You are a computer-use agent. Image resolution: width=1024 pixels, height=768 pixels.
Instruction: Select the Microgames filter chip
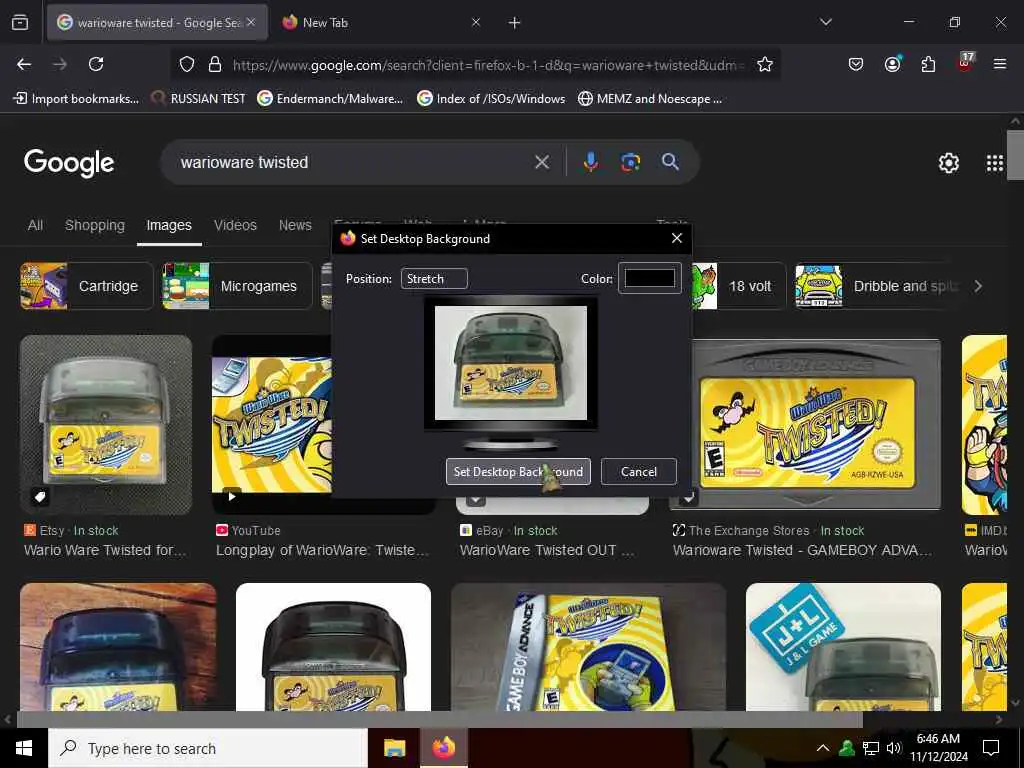(237, 286)
